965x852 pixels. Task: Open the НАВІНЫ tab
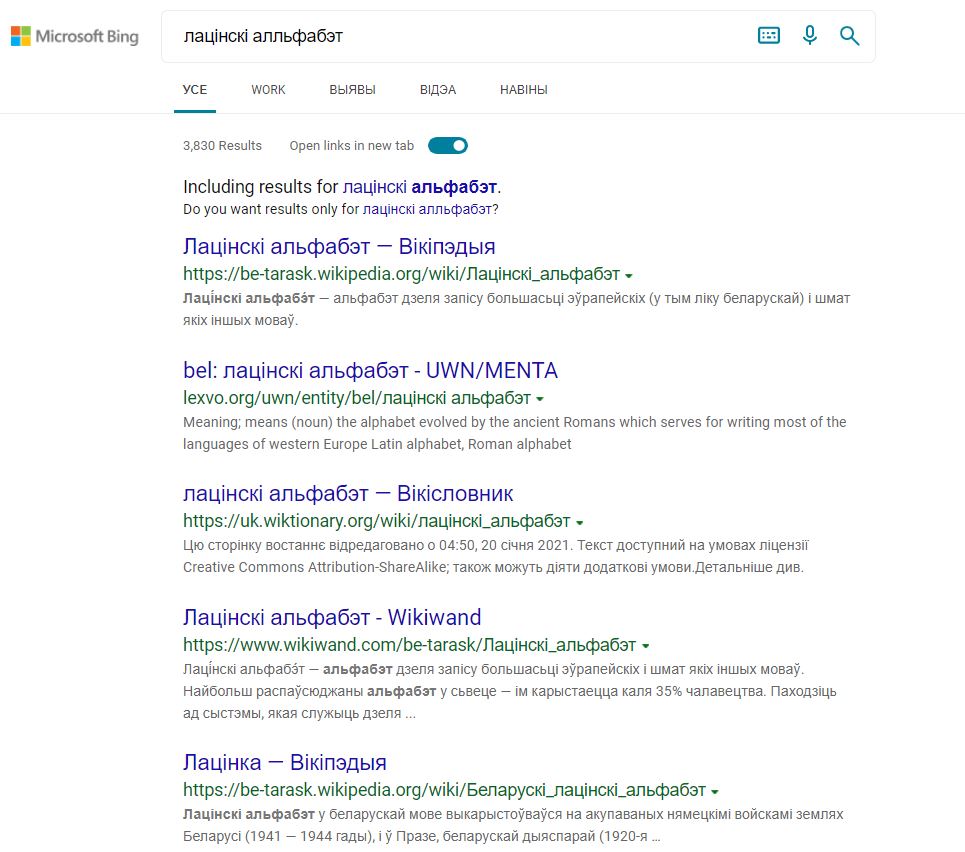[523, 89]
